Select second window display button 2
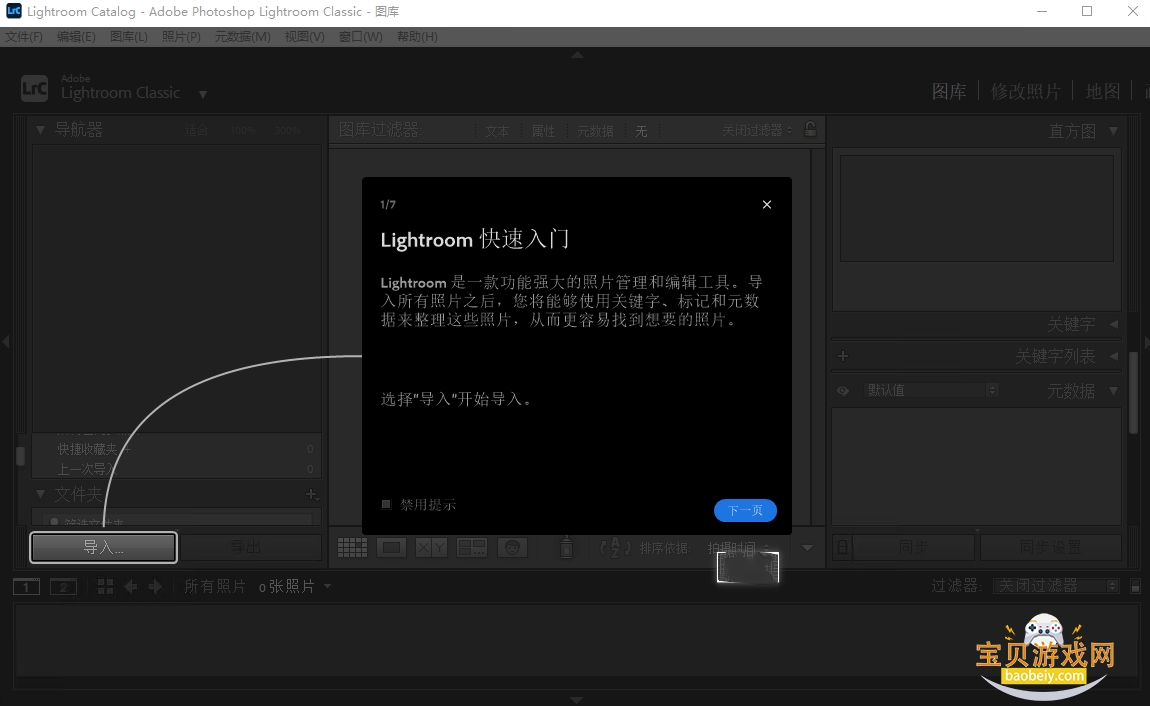This screenshot has height=706, width=1150. coord(63,587)
